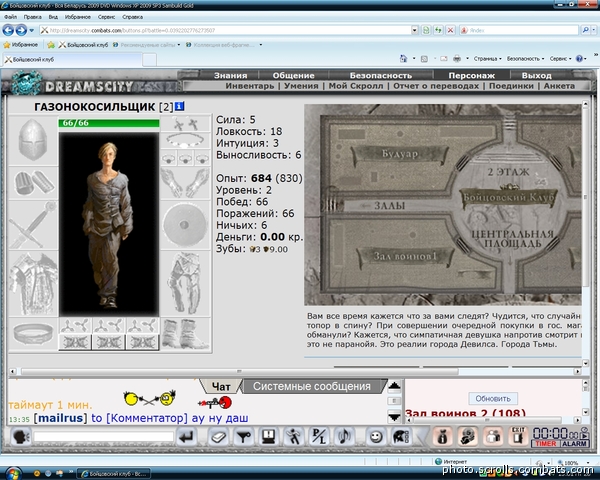Open the address bar dropdown arrow

pos(414,30)
